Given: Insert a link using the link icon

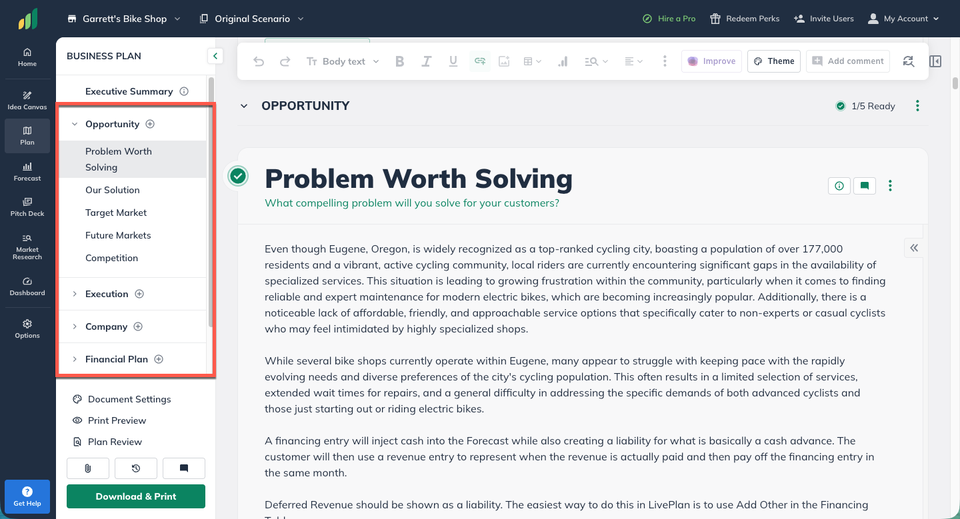Looking at the screenshot, I should coord(479,61).
